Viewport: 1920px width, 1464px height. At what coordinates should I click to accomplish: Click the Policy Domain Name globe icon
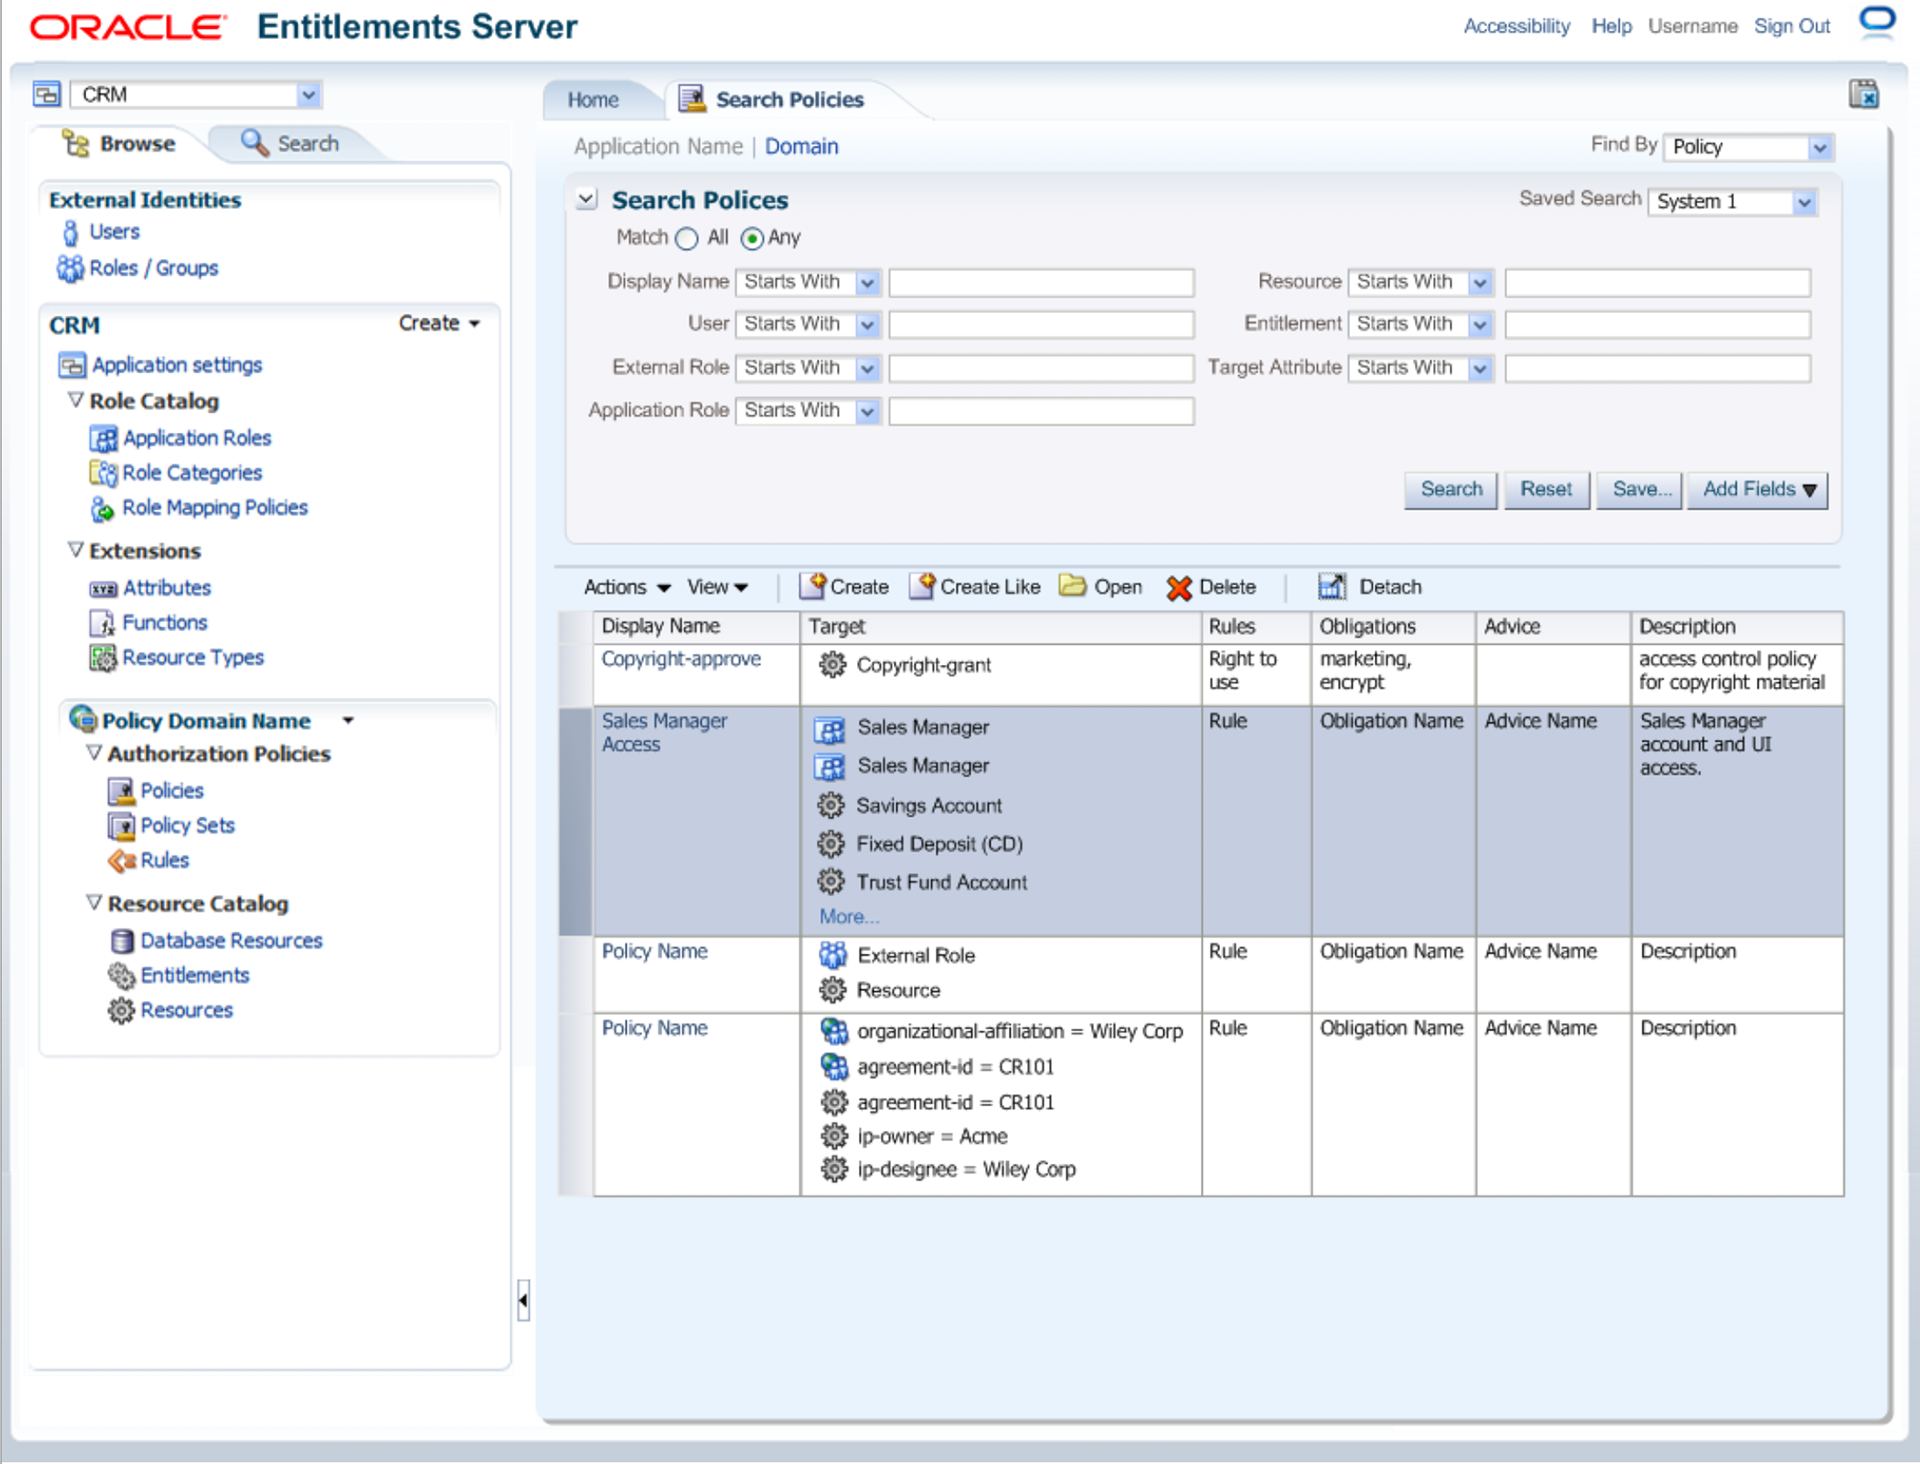coord(83,718)
